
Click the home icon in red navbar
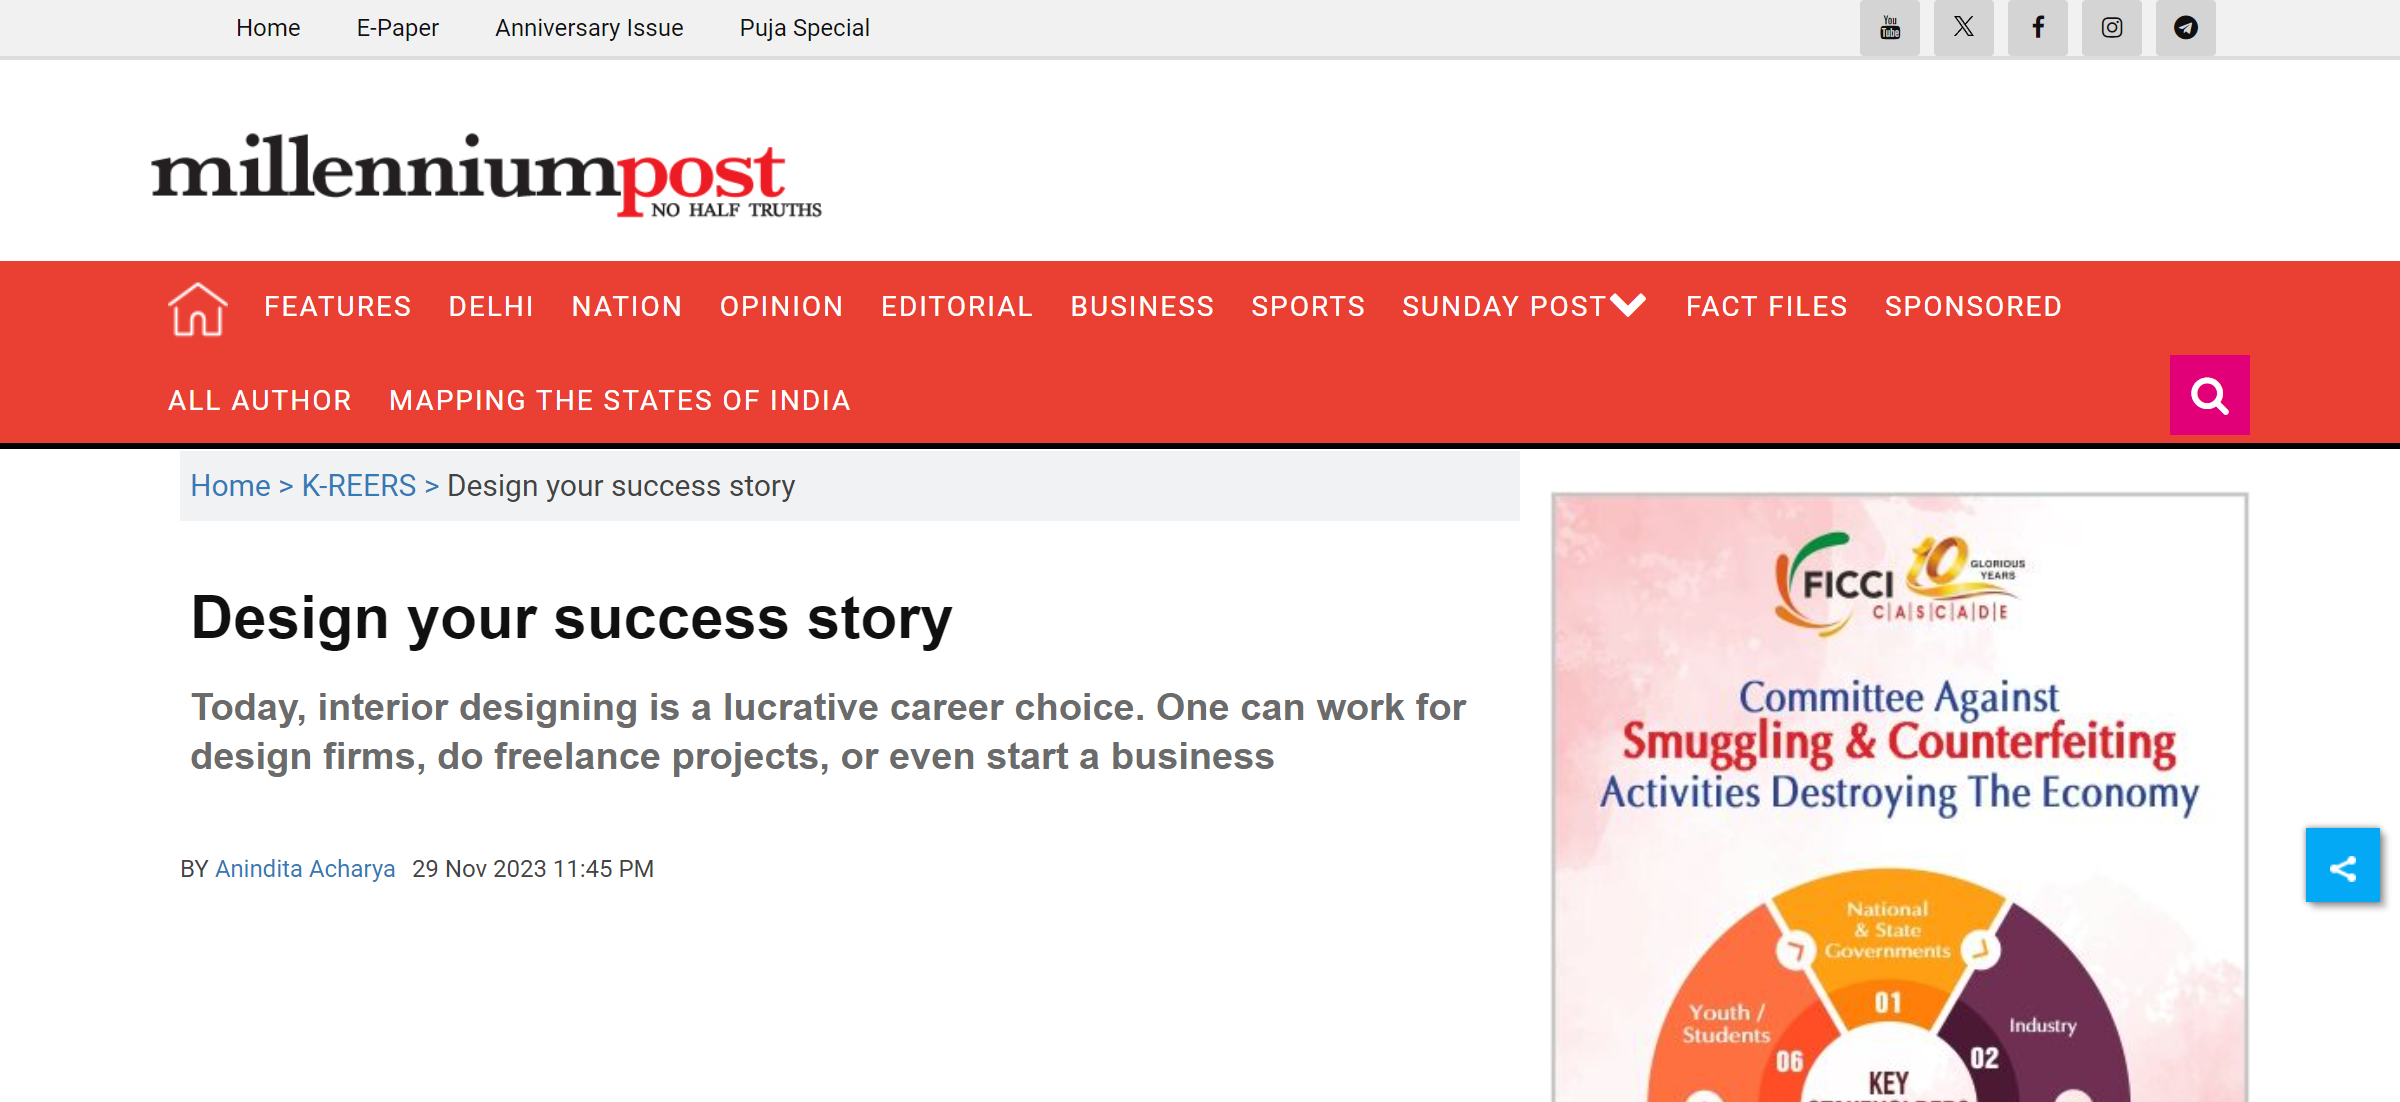pos(198,308)
